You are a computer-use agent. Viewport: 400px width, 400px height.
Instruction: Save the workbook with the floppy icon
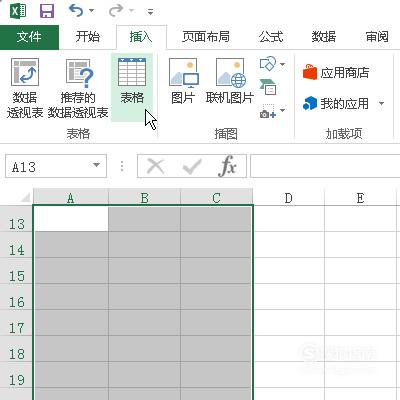[x=47, y=11]
